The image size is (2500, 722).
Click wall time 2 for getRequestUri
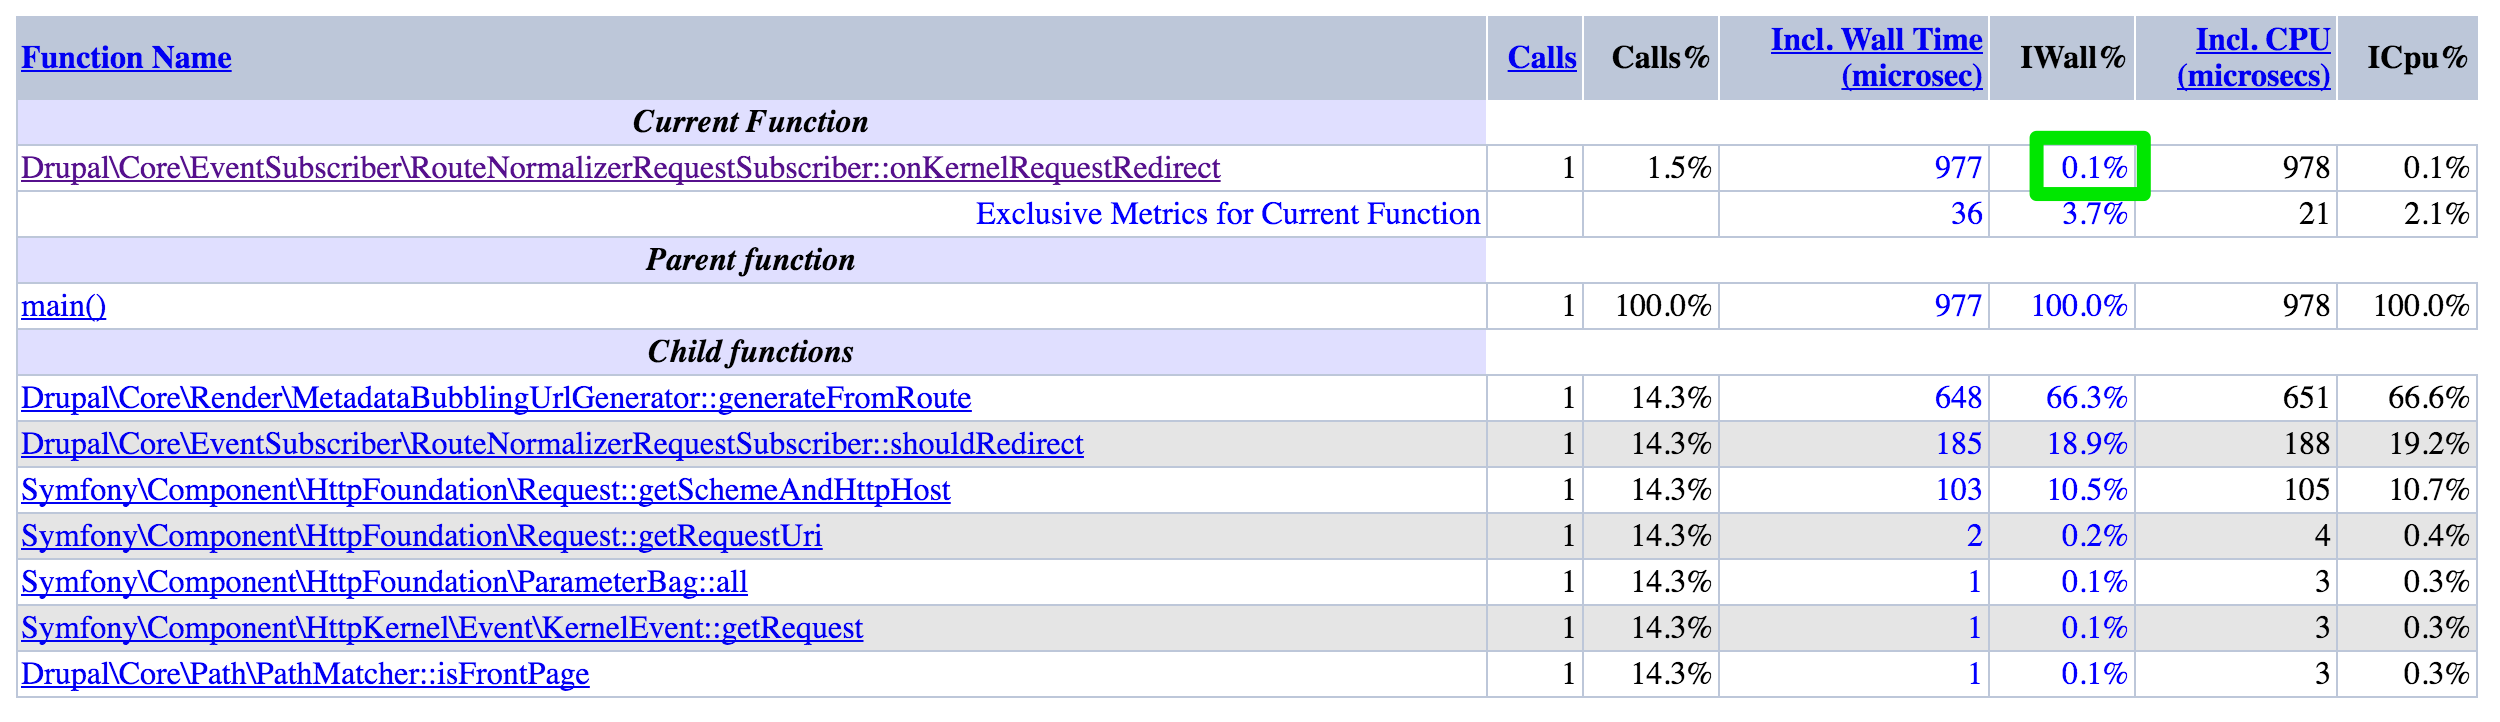[1974, 536]
